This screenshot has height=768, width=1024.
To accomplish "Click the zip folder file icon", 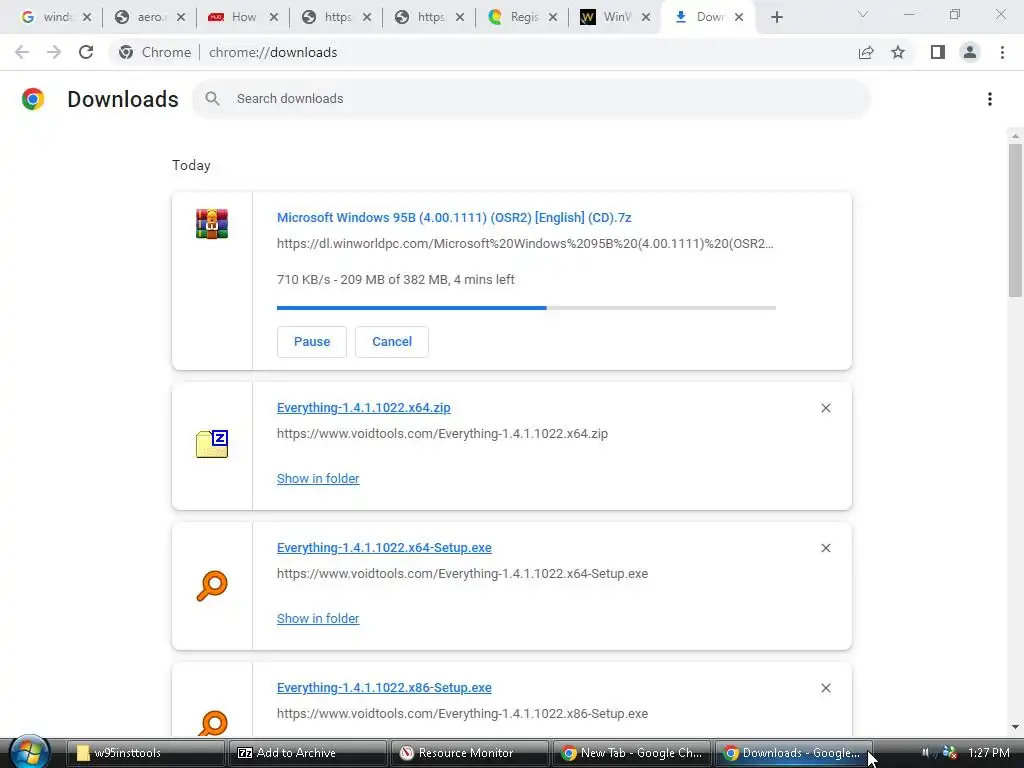I will (212, 444).
